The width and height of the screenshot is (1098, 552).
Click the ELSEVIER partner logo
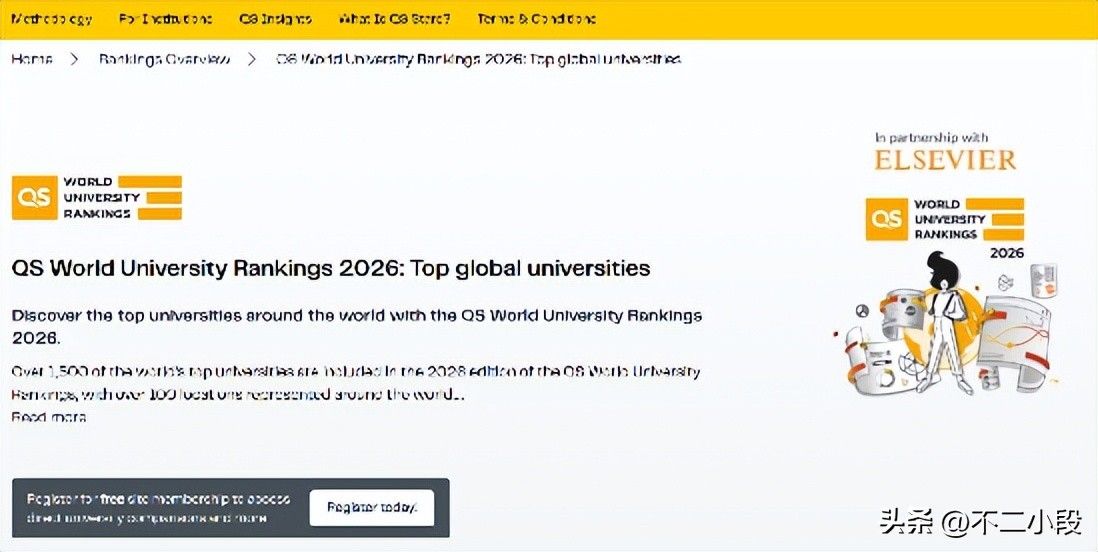point(945,160)
